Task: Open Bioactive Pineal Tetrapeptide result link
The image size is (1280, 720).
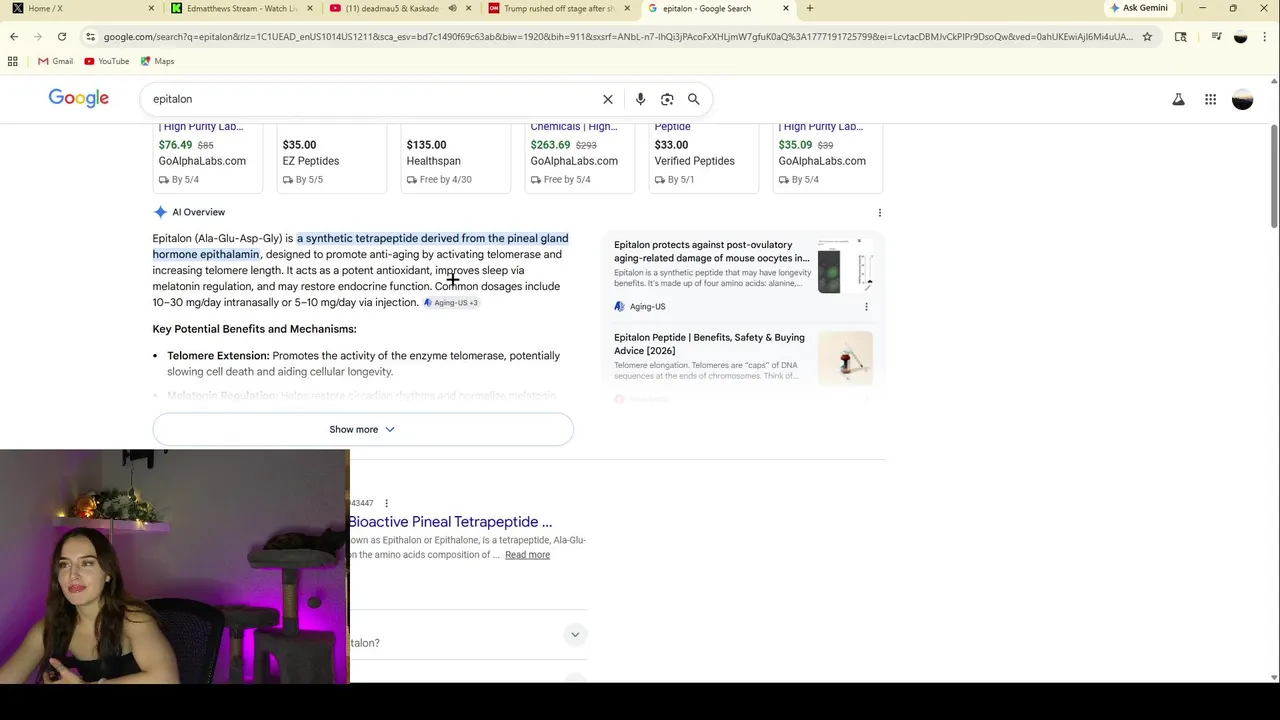Action: (x=450, y=521)
